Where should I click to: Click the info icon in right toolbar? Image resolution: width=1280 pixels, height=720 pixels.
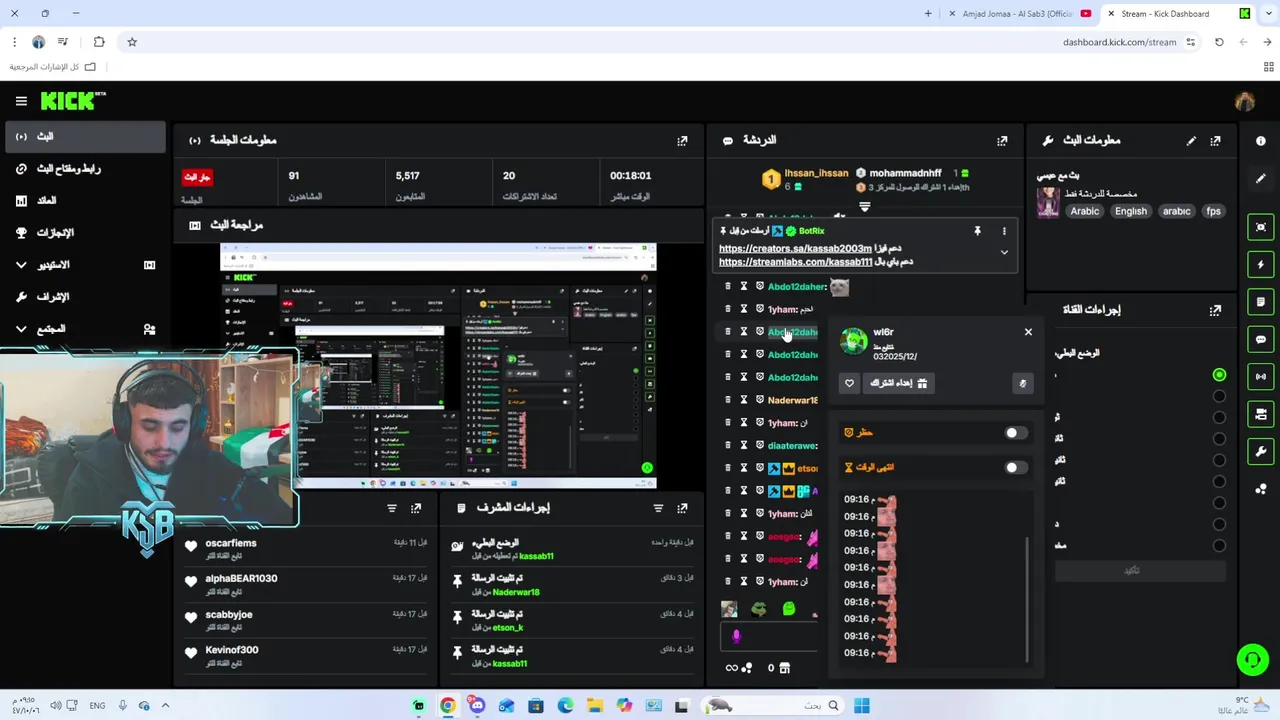pos(1260,141)
